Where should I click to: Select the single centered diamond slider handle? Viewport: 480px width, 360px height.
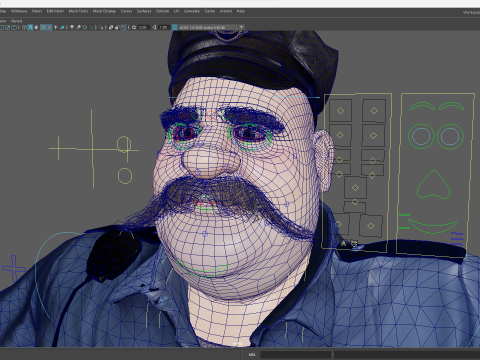(355, 188)
